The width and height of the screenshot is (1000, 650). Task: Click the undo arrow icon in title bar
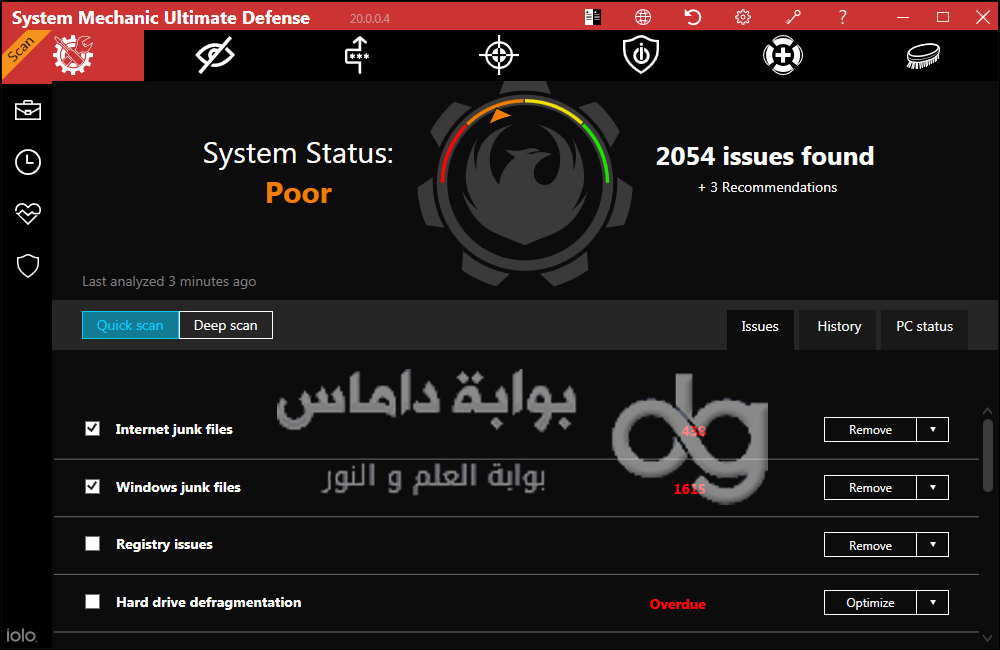693,17
